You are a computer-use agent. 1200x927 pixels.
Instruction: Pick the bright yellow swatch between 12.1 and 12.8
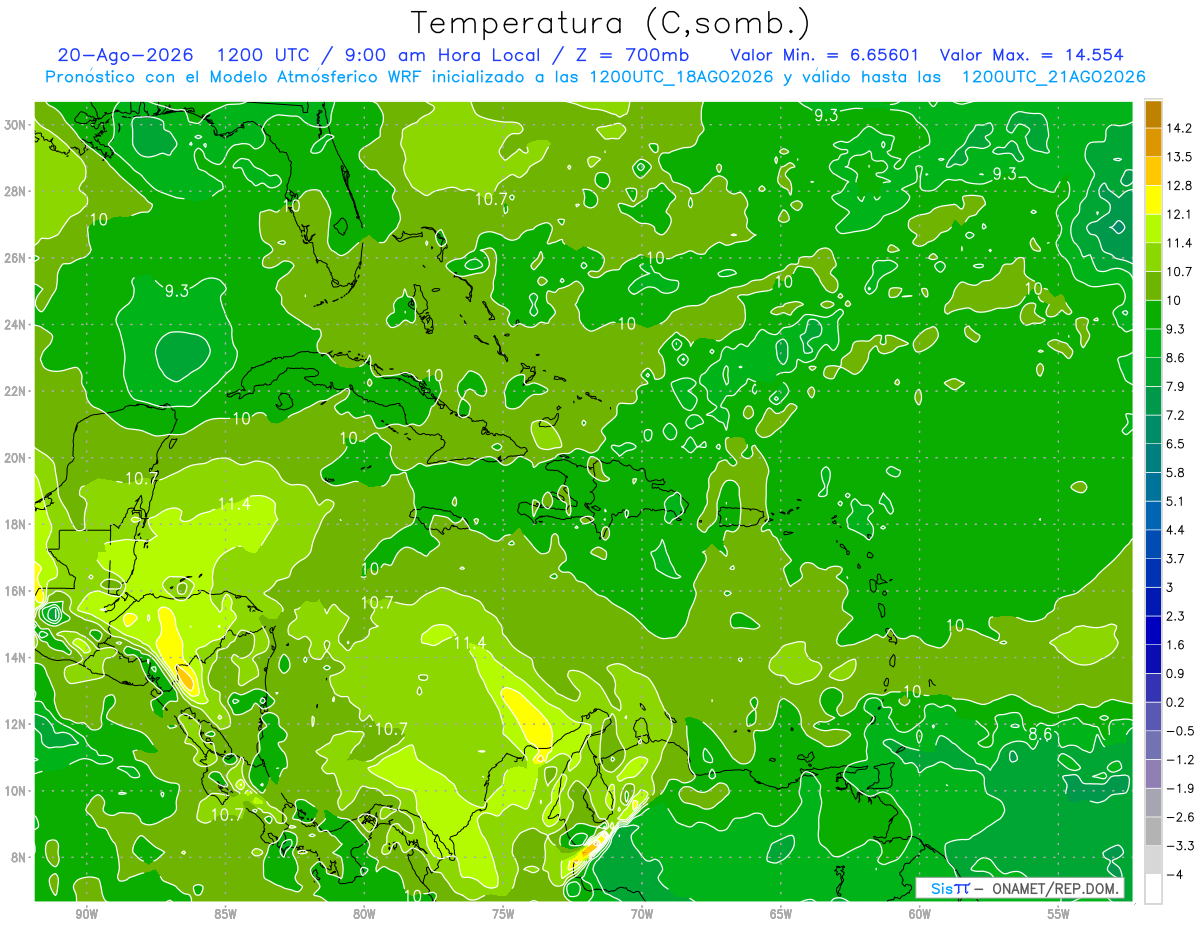[x=1153, y=200]
